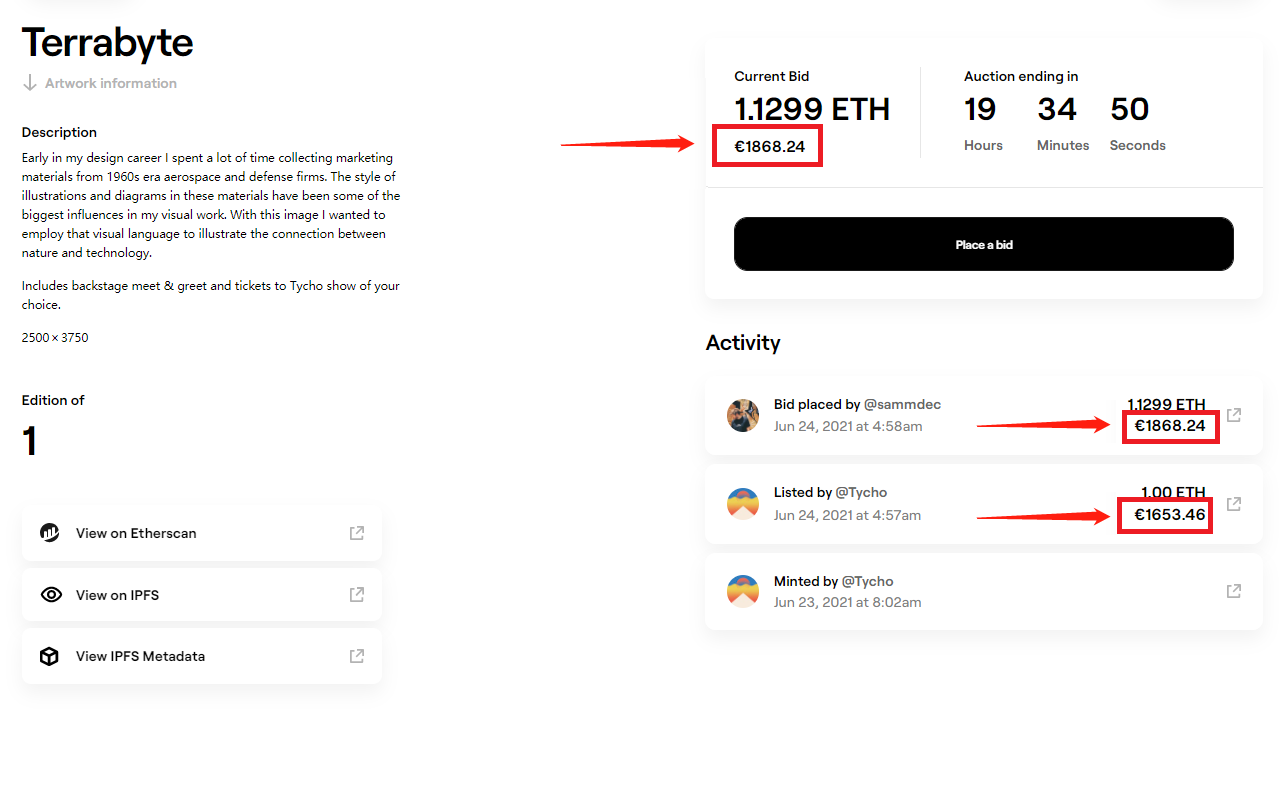Open external link for the Listed activity

pos(1234,504)
